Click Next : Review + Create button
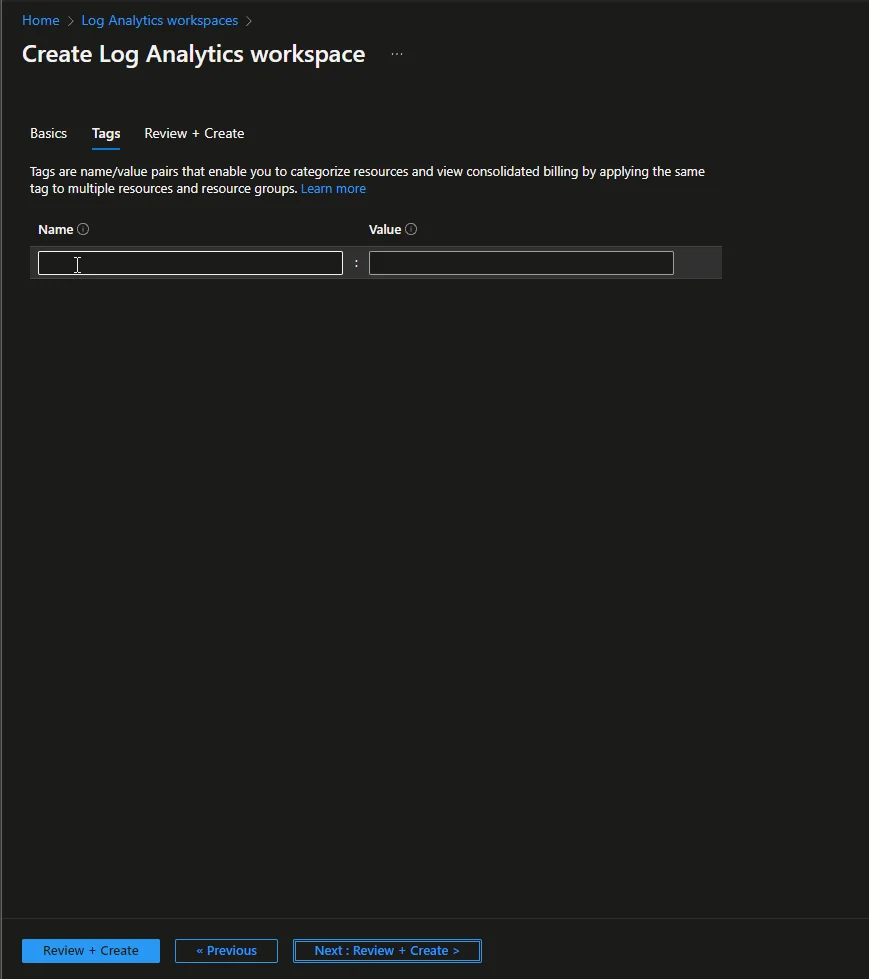869x979 pixels. point(387,951)
